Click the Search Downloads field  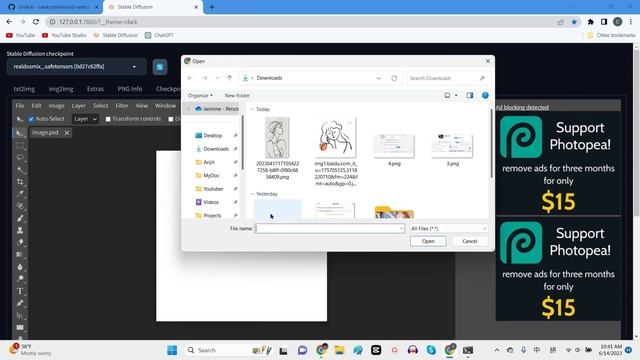pos(447,78)
